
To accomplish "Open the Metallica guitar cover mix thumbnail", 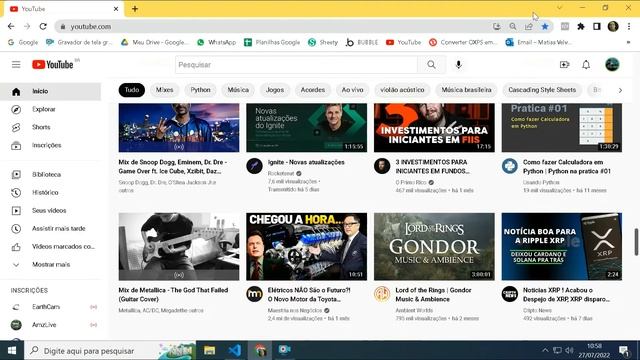I will pyautogui.click(x=179, y=247).
